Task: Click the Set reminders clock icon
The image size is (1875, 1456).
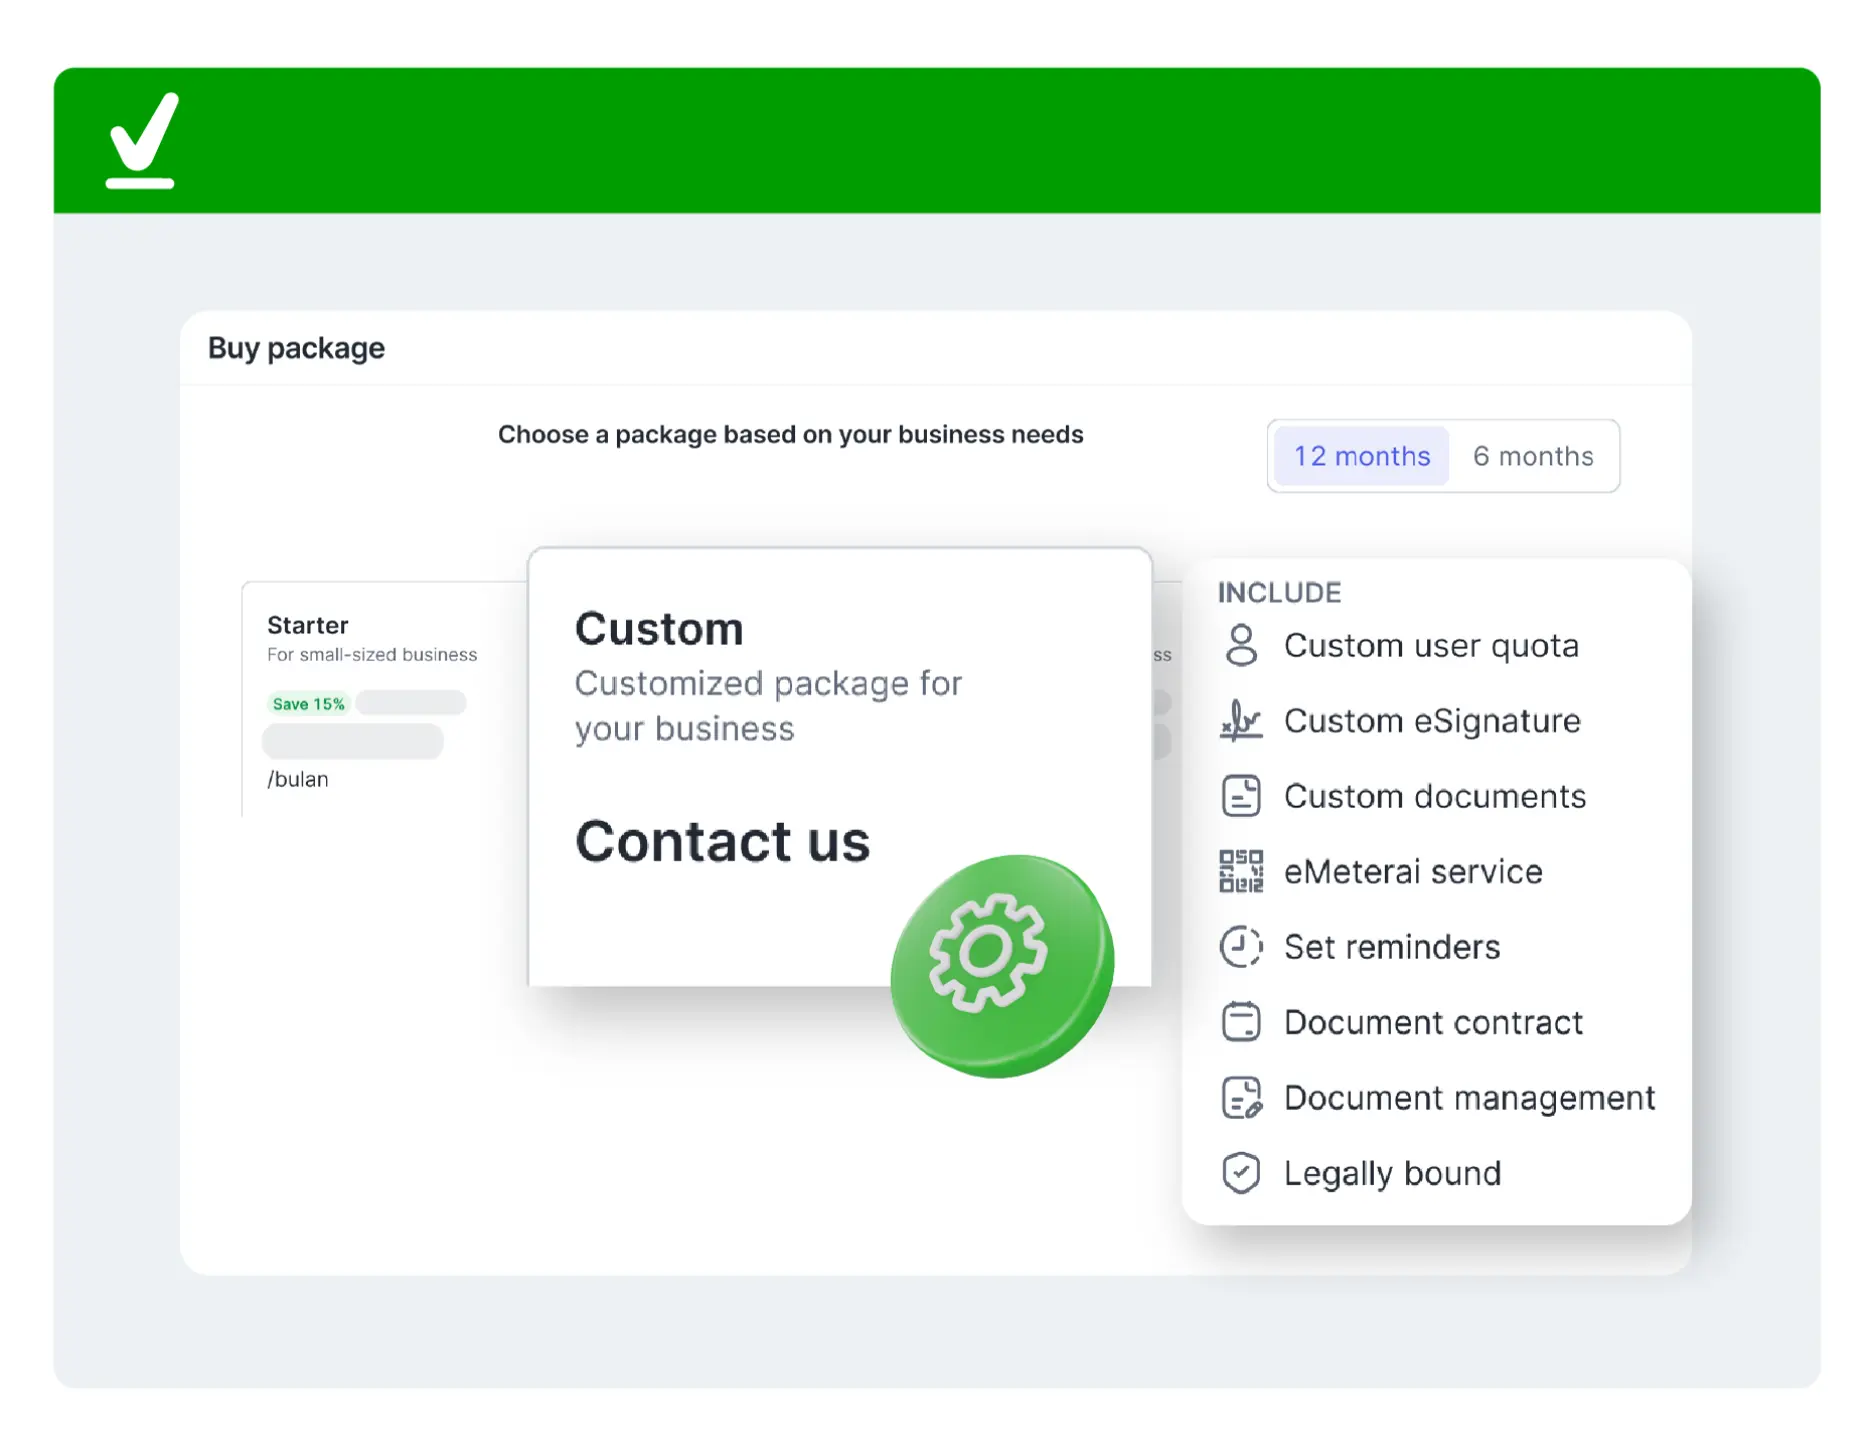Action: [x=1241, y=947]
